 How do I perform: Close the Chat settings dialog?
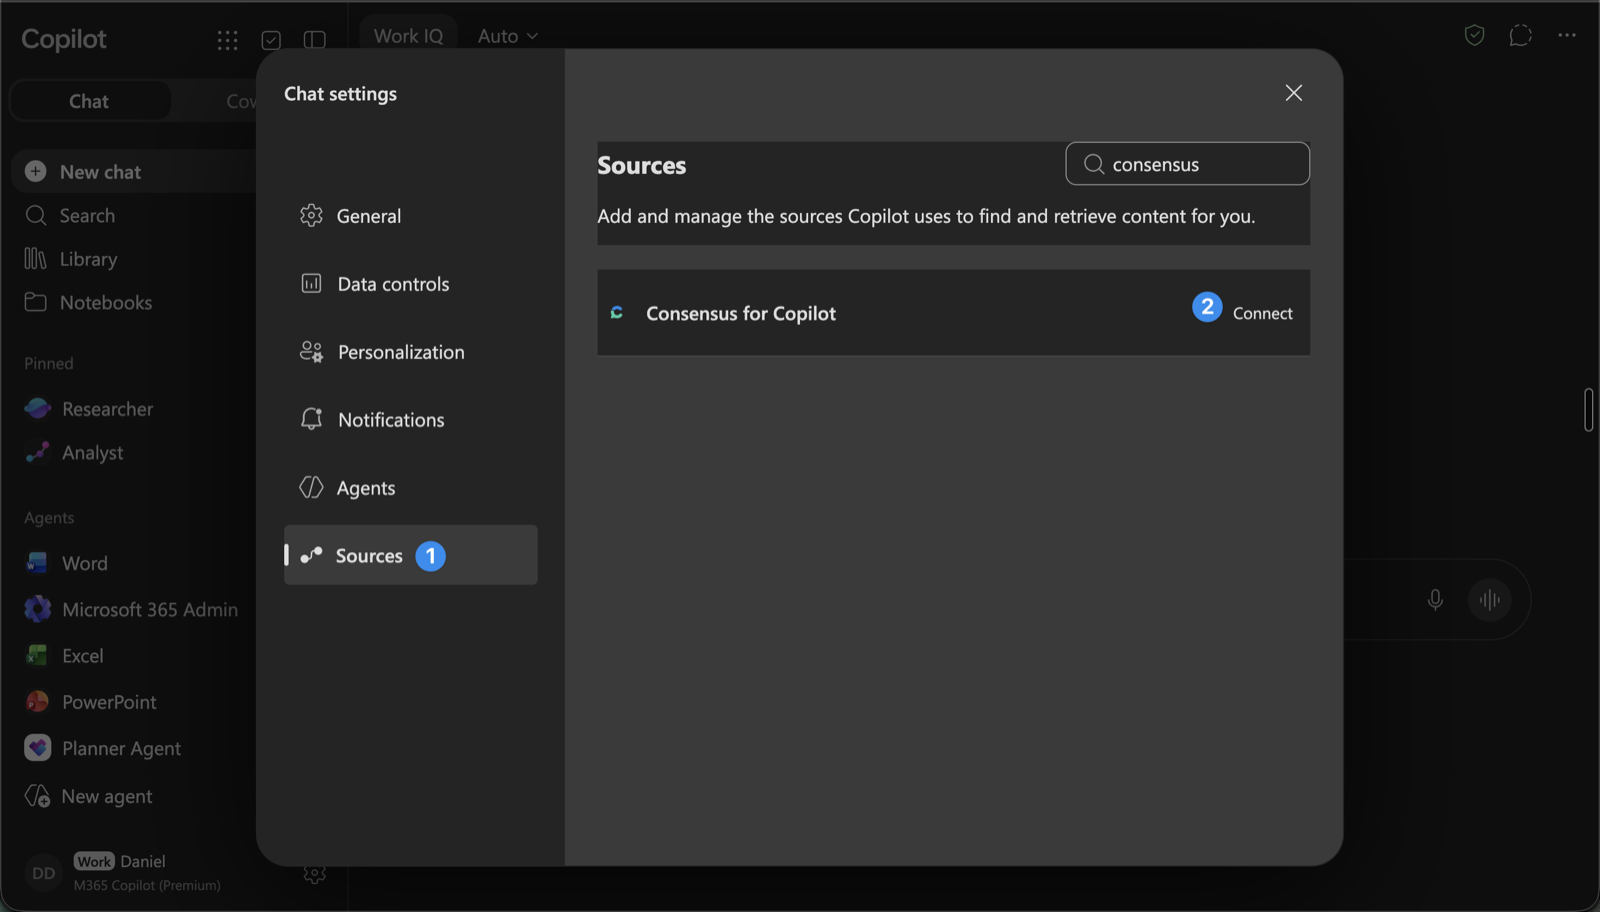click(x=1293, y=93)
